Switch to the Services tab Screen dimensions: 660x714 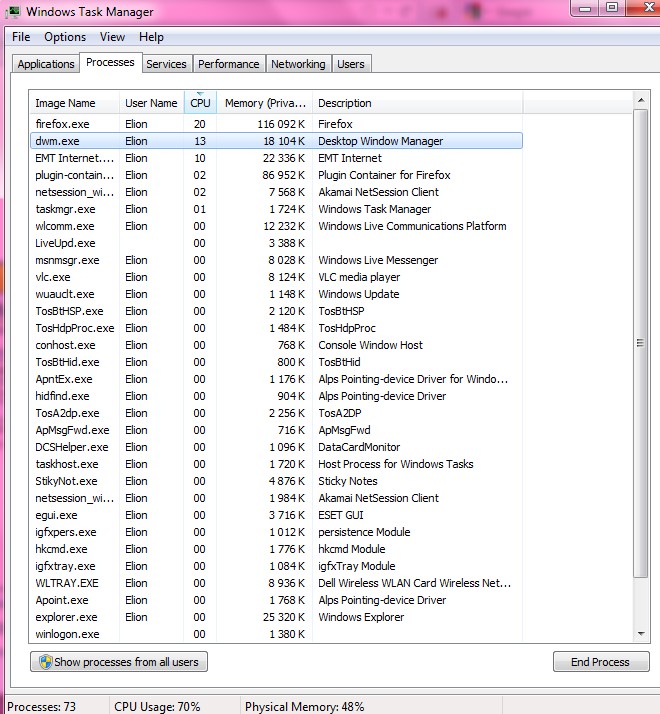click(166, 64)
